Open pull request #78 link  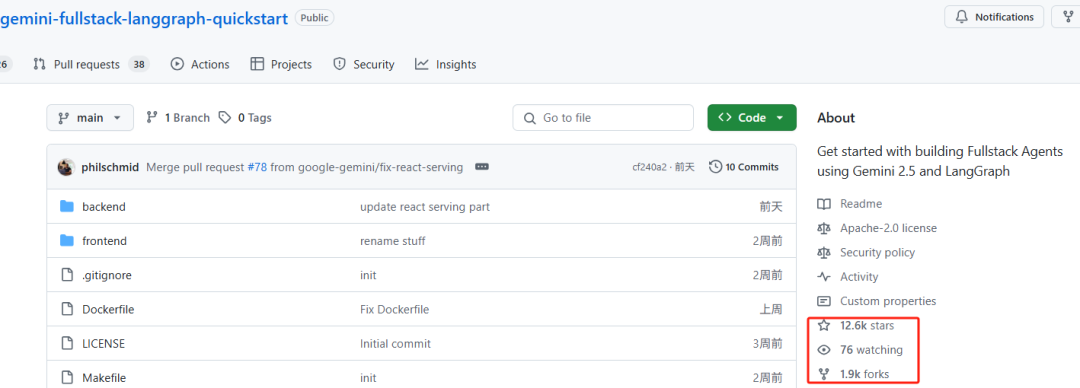[257, 167]
